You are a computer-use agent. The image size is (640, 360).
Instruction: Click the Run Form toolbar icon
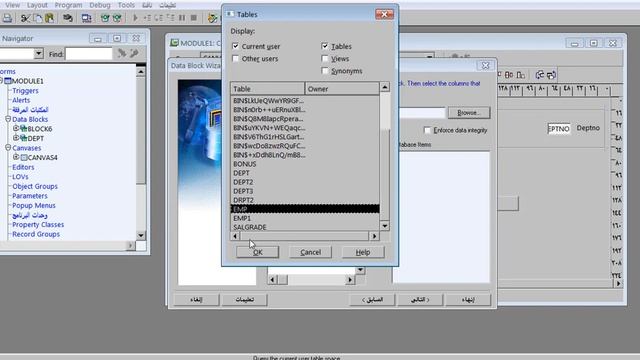(x=87, y=18)
